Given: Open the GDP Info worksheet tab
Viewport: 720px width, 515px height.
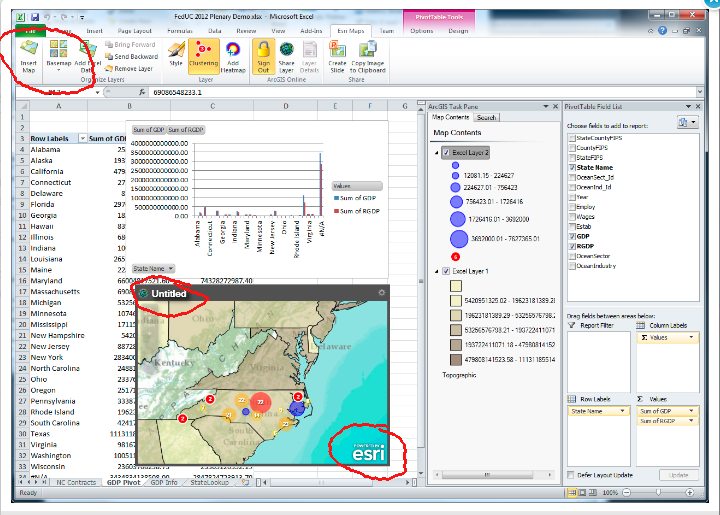Looking at the screenshot, I should coord(163,482).
